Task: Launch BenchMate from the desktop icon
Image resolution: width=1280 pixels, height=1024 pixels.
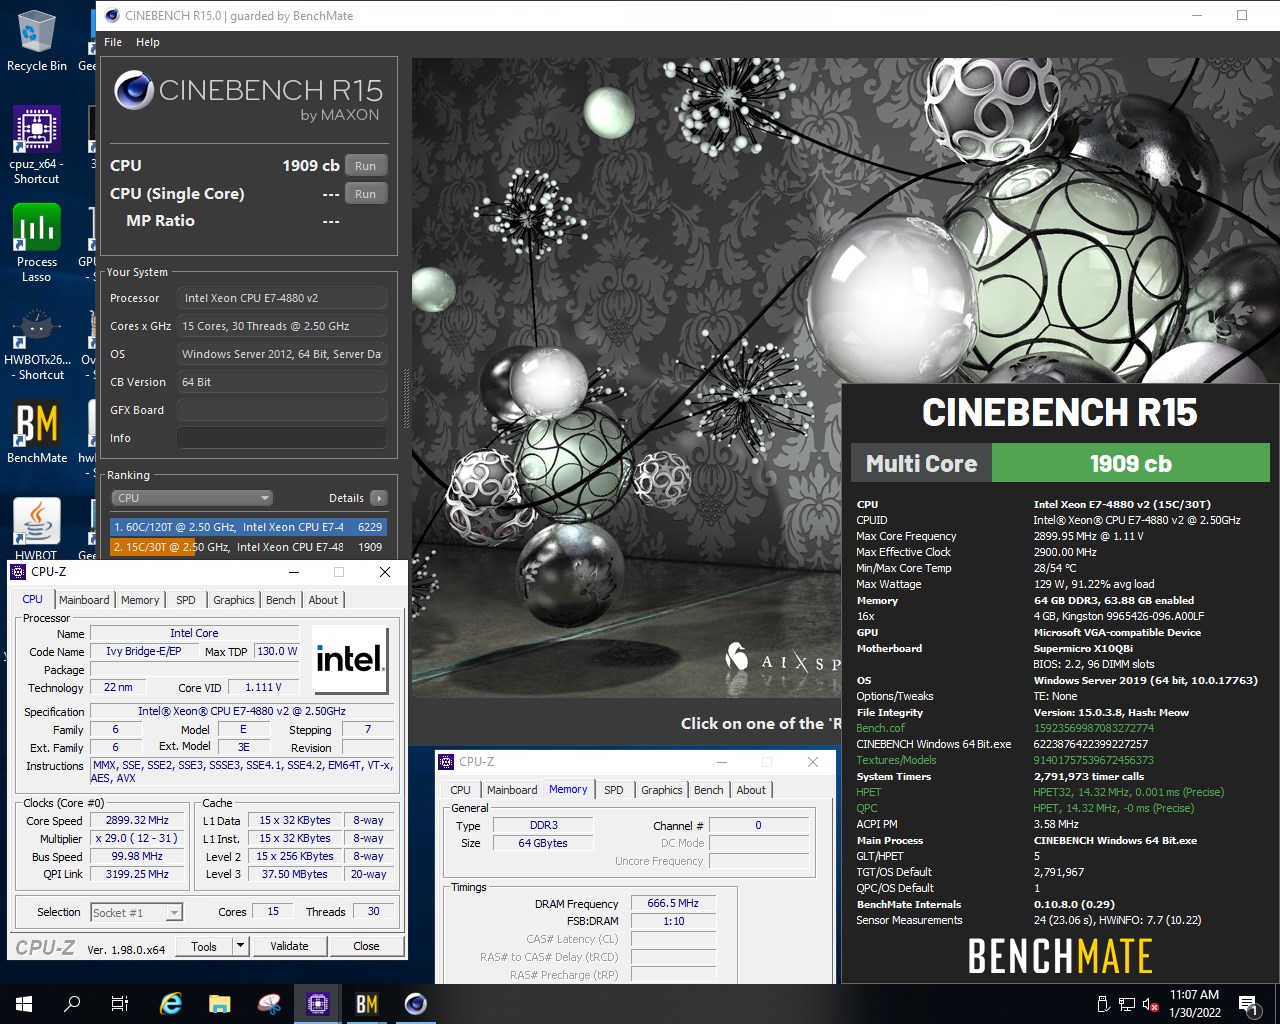Action: (37, 432)
